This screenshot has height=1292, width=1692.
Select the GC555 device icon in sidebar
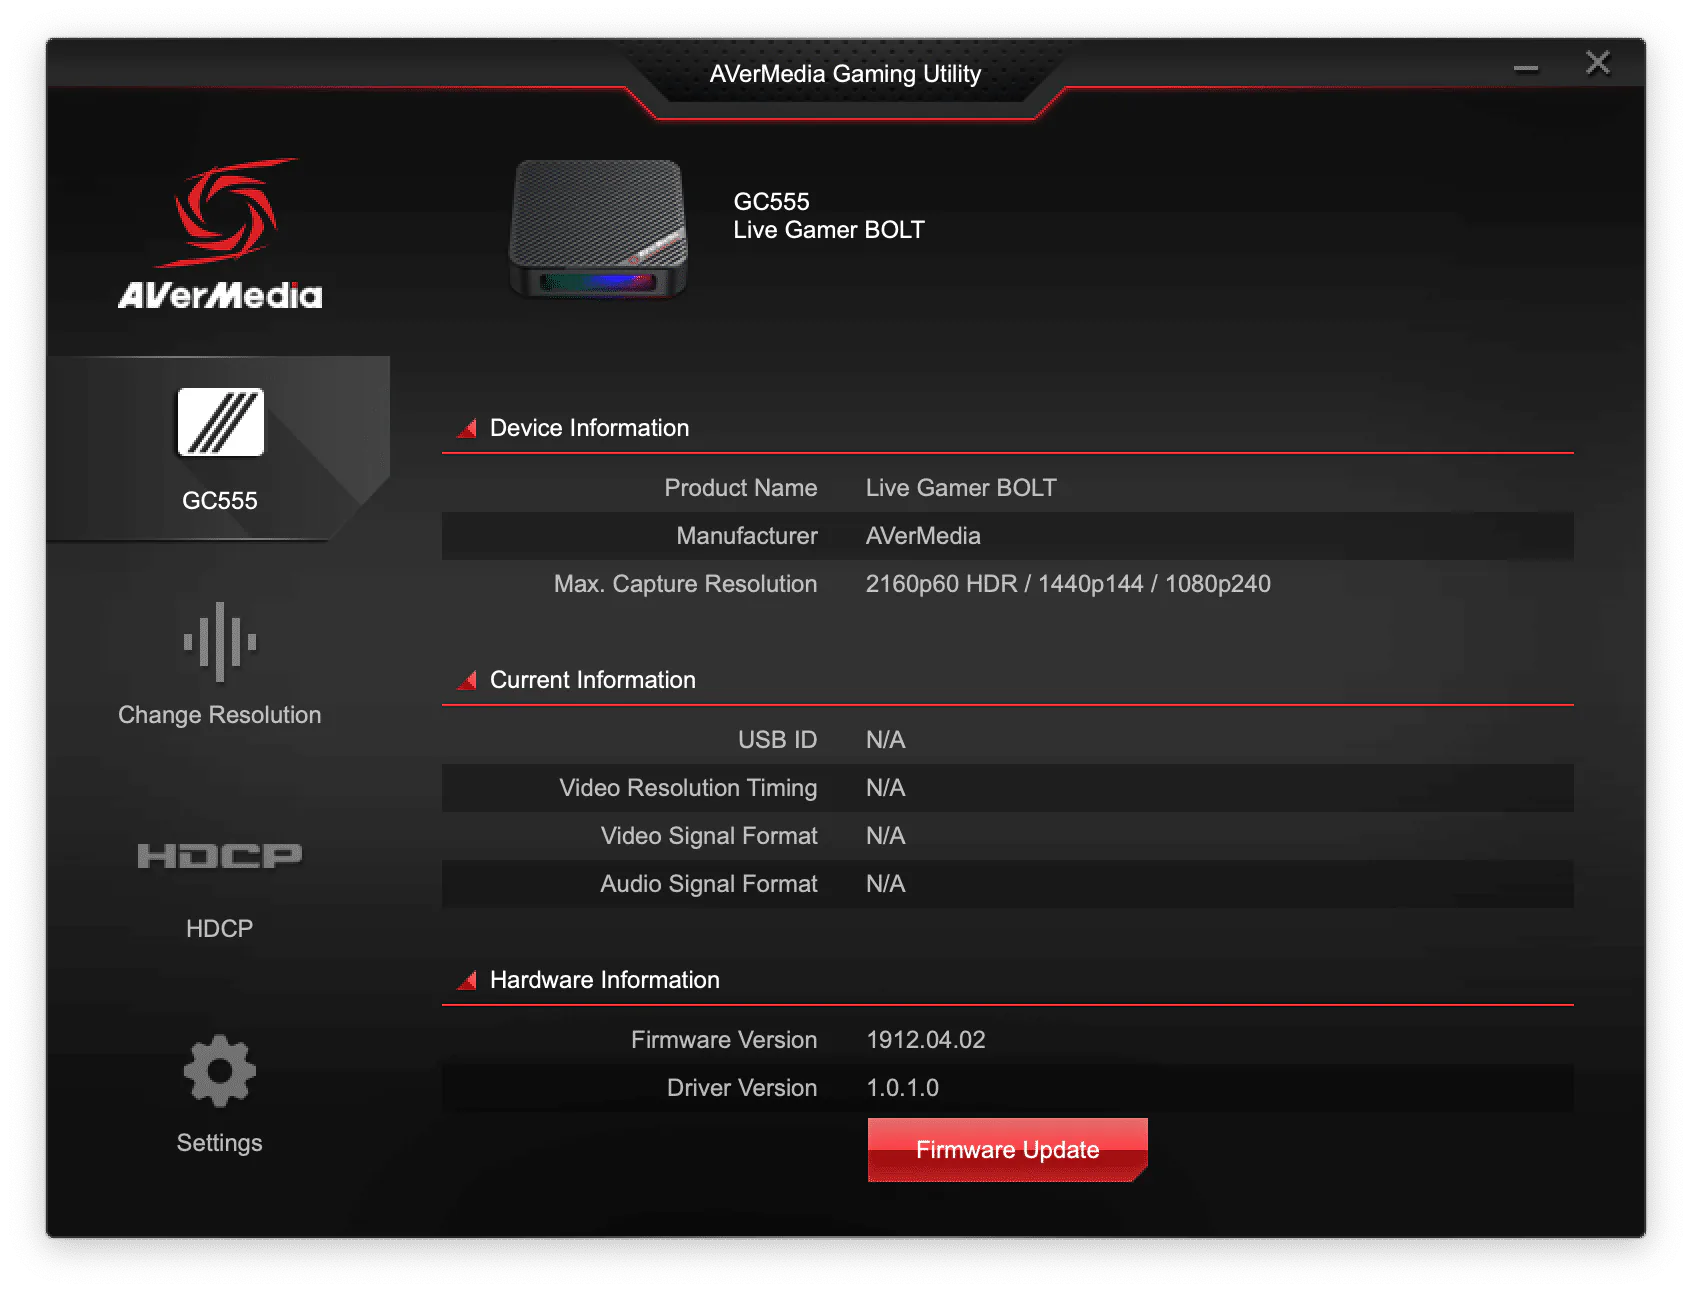tap(220, 422)
